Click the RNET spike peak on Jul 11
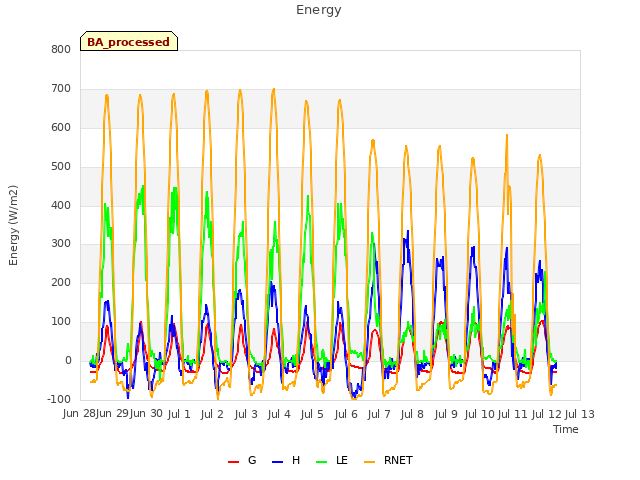This screenshot has width=640, height=480. click(507, 135)
